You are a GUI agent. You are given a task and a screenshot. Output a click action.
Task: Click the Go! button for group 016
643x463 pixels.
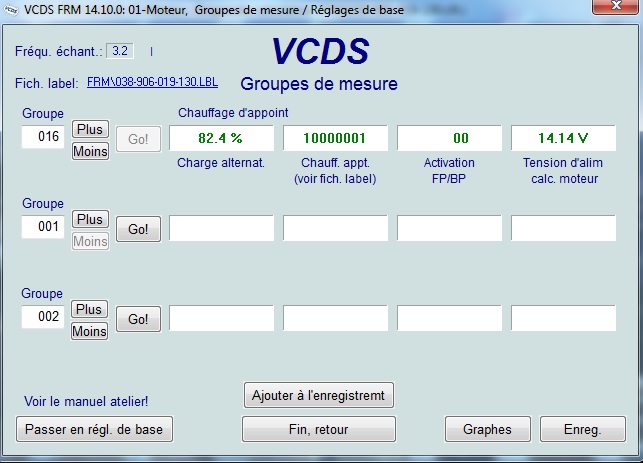pyautogui.click(x=138, y=139)
